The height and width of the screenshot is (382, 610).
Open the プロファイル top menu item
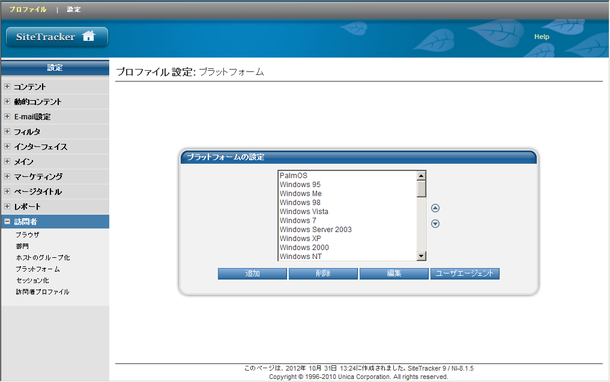28,9
